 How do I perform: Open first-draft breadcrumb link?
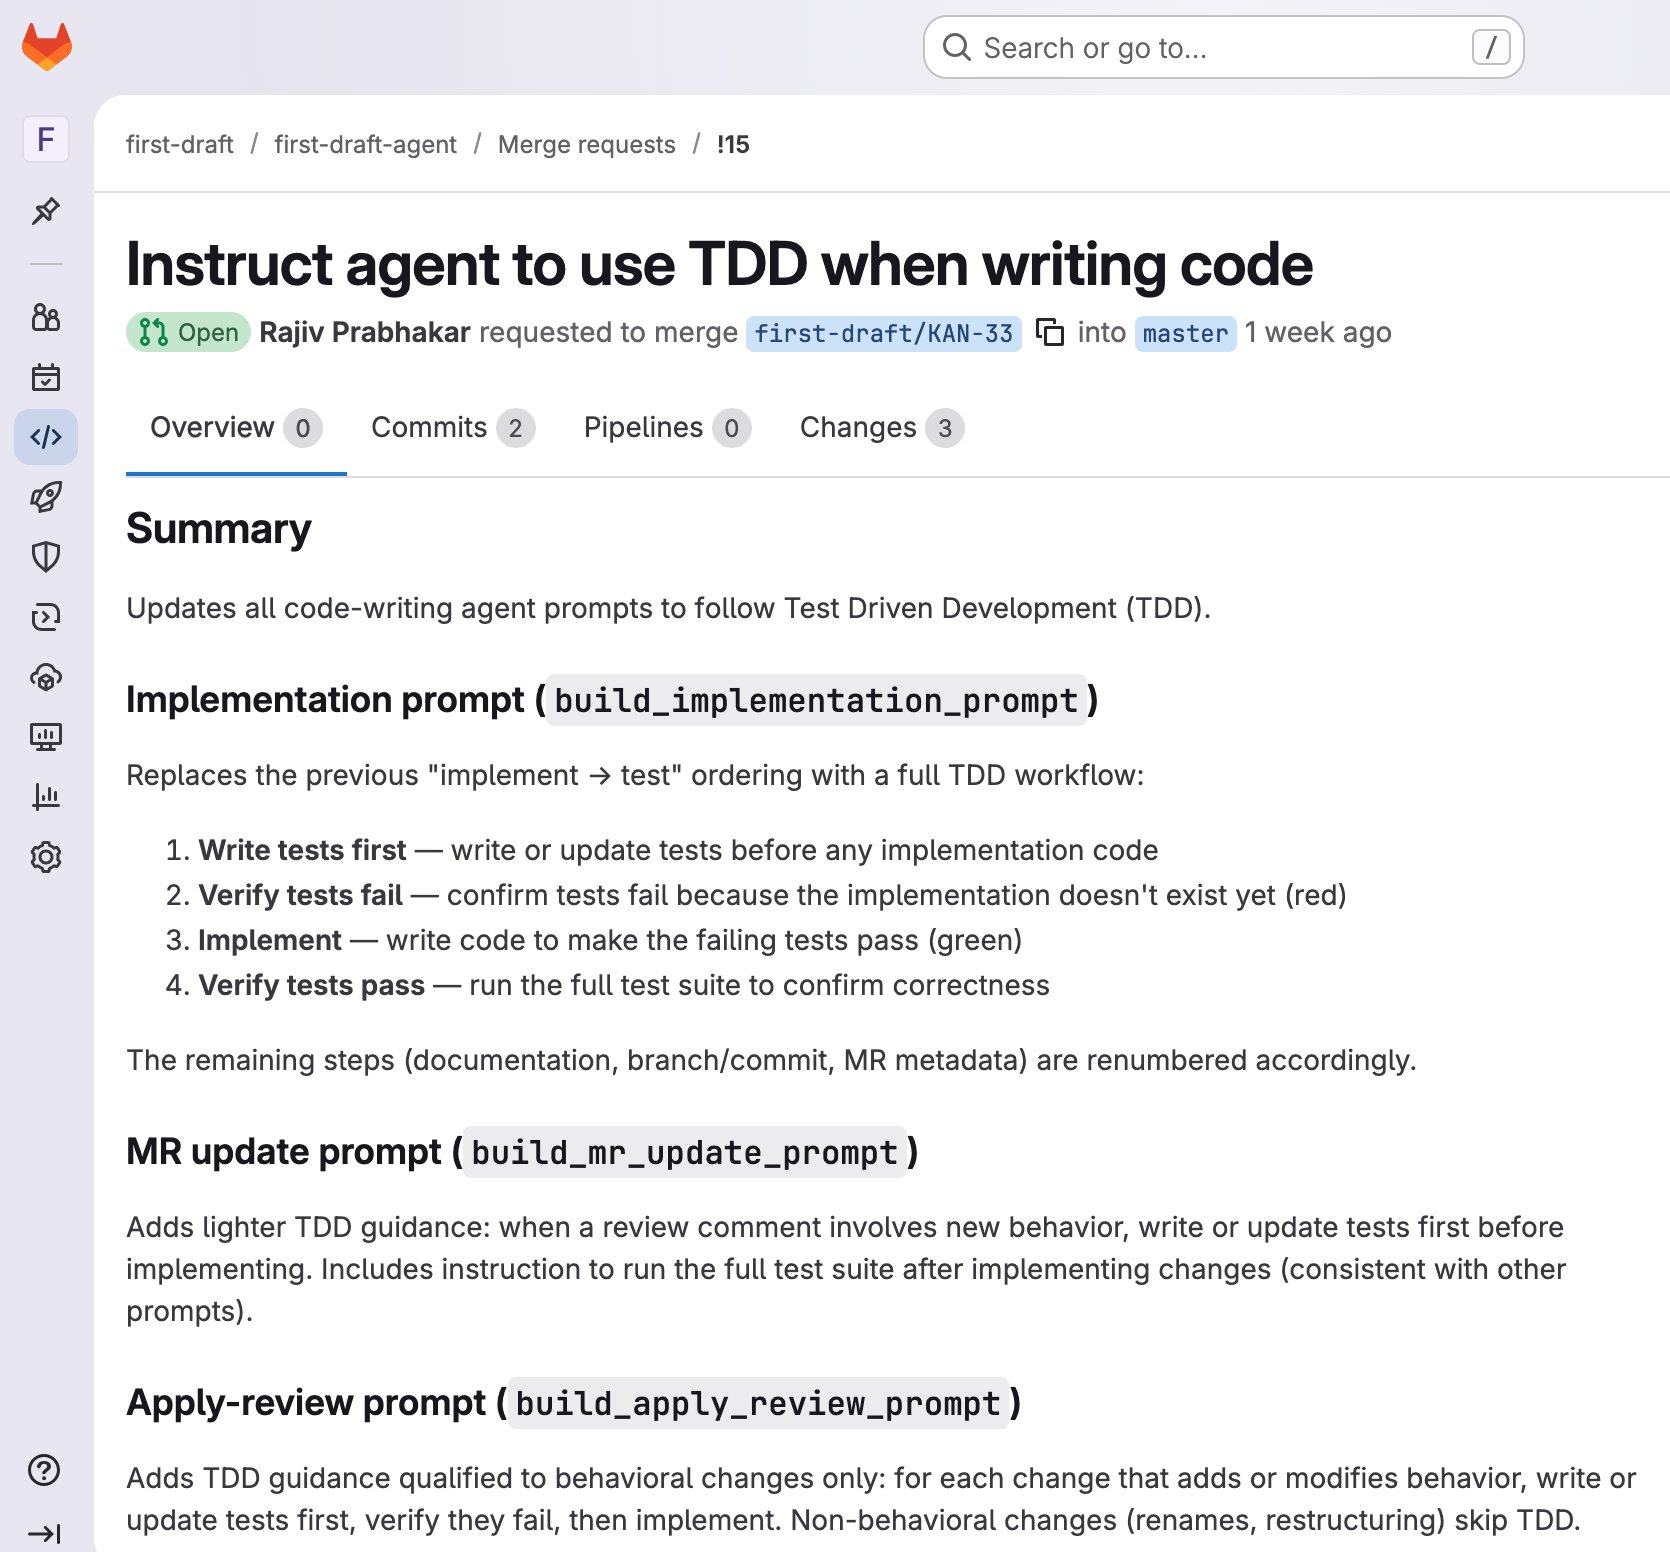(180, 145)
